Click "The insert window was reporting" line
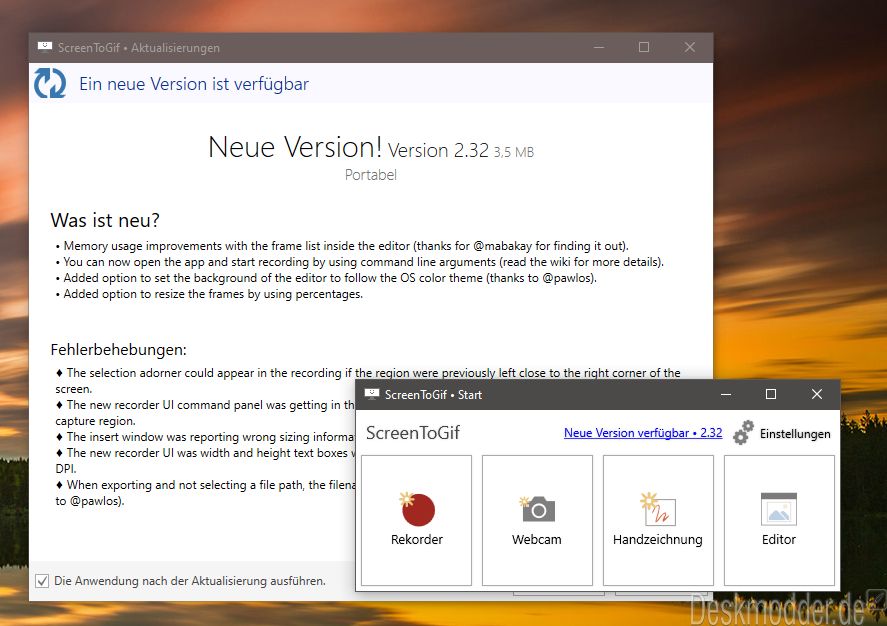The height and width of the screenshot is (626, 887). click(205, 437)
